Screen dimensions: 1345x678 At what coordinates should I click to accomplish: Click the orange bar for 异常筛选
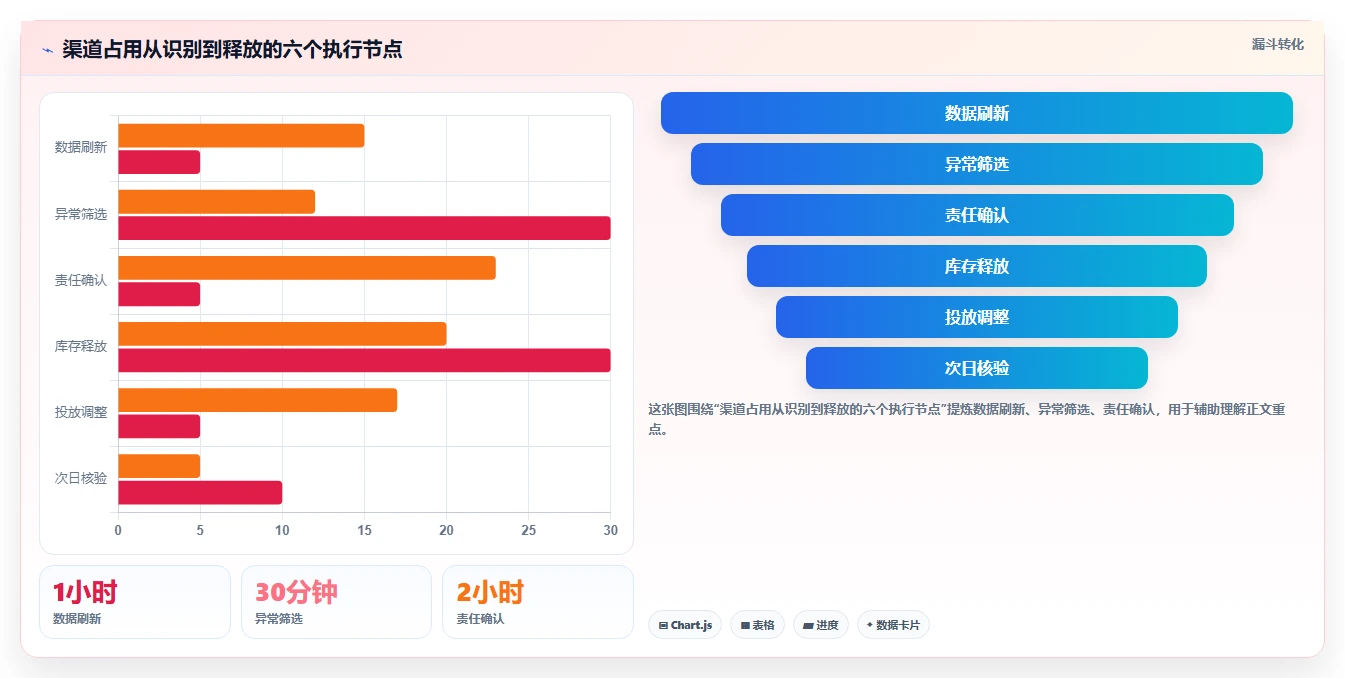[216, 202]
